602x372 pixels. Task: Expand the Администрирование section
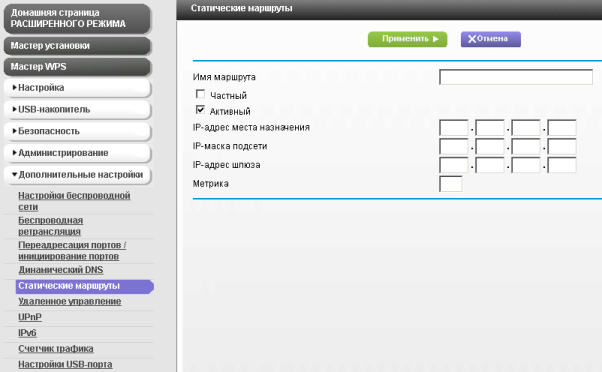tap(77, 153)
